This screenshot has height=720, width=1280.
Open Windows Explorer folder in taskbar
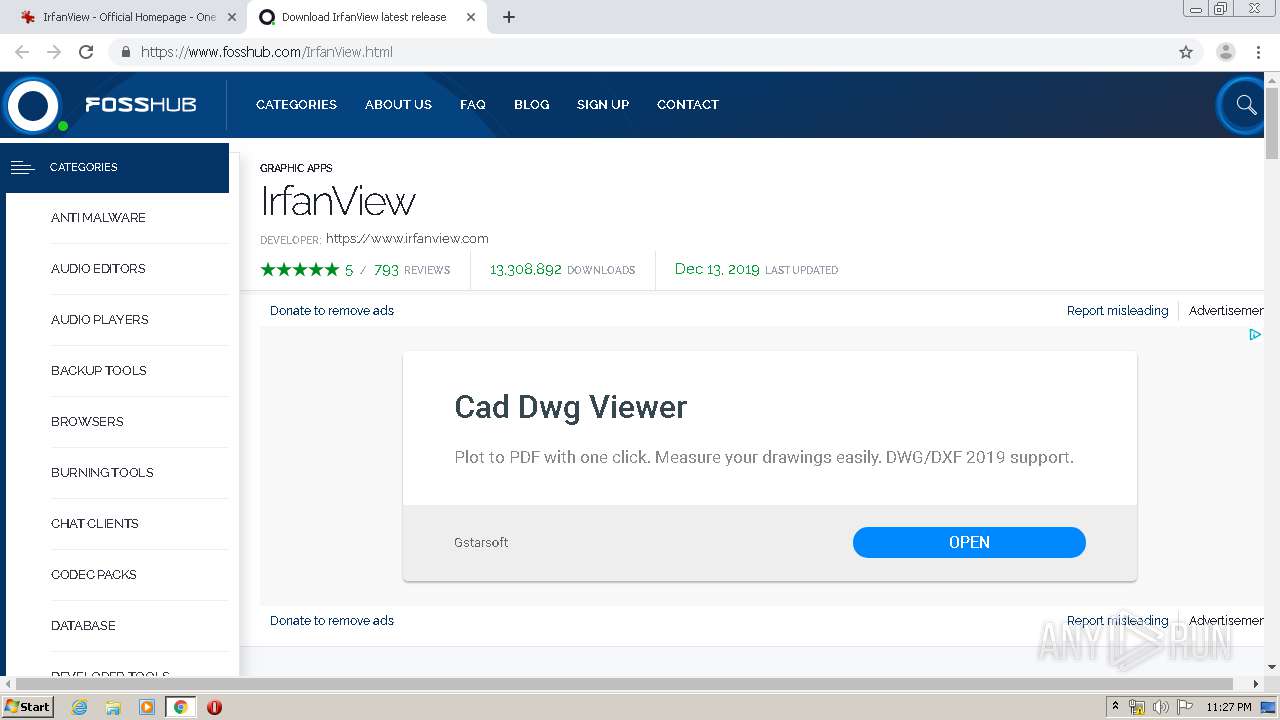click(113, 707)
